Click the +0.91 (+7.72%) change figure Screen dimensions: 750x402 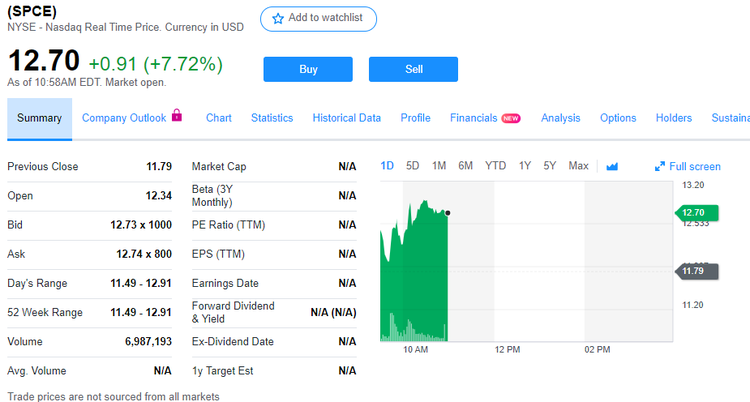(156, 64)
